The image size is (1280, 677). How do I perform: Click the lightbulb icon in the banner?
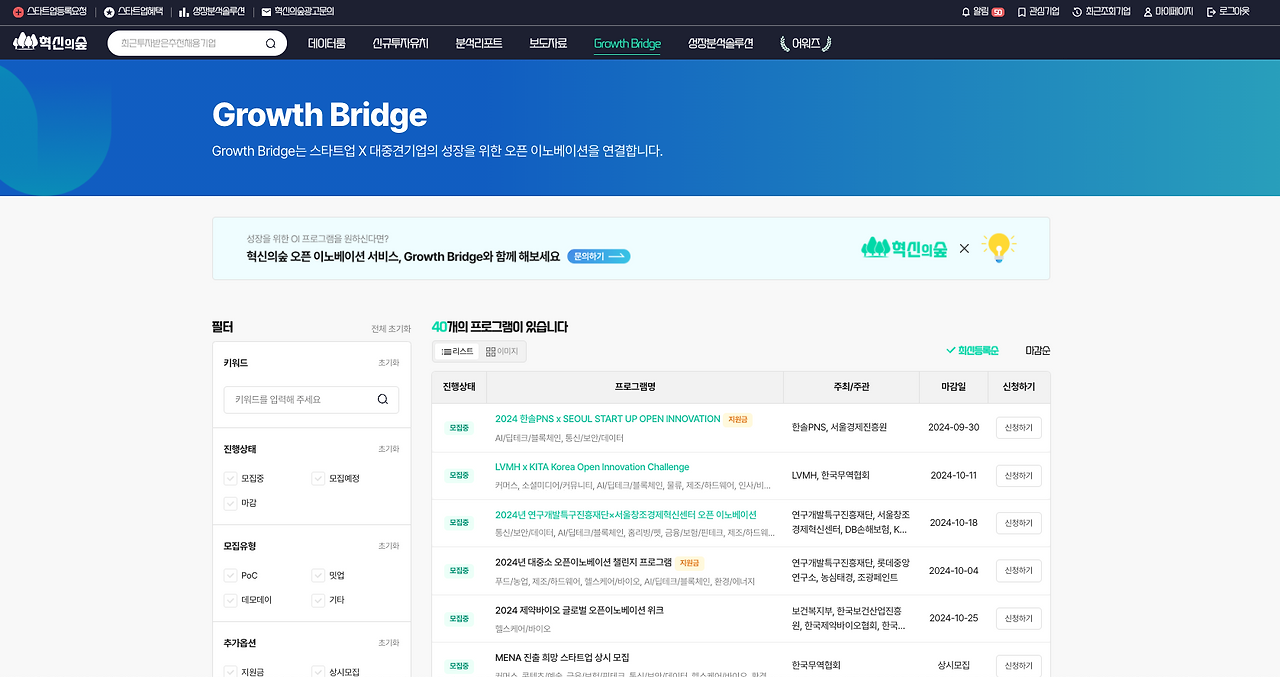point(998,247)
